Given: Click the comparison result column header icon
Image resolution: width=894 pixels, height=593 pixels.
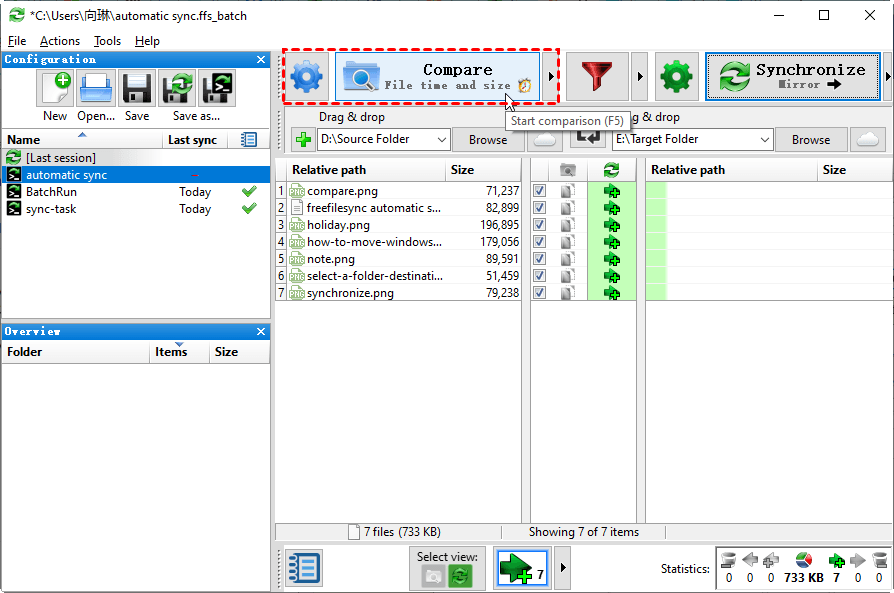Looking at the screenshot, I should 567,170.
